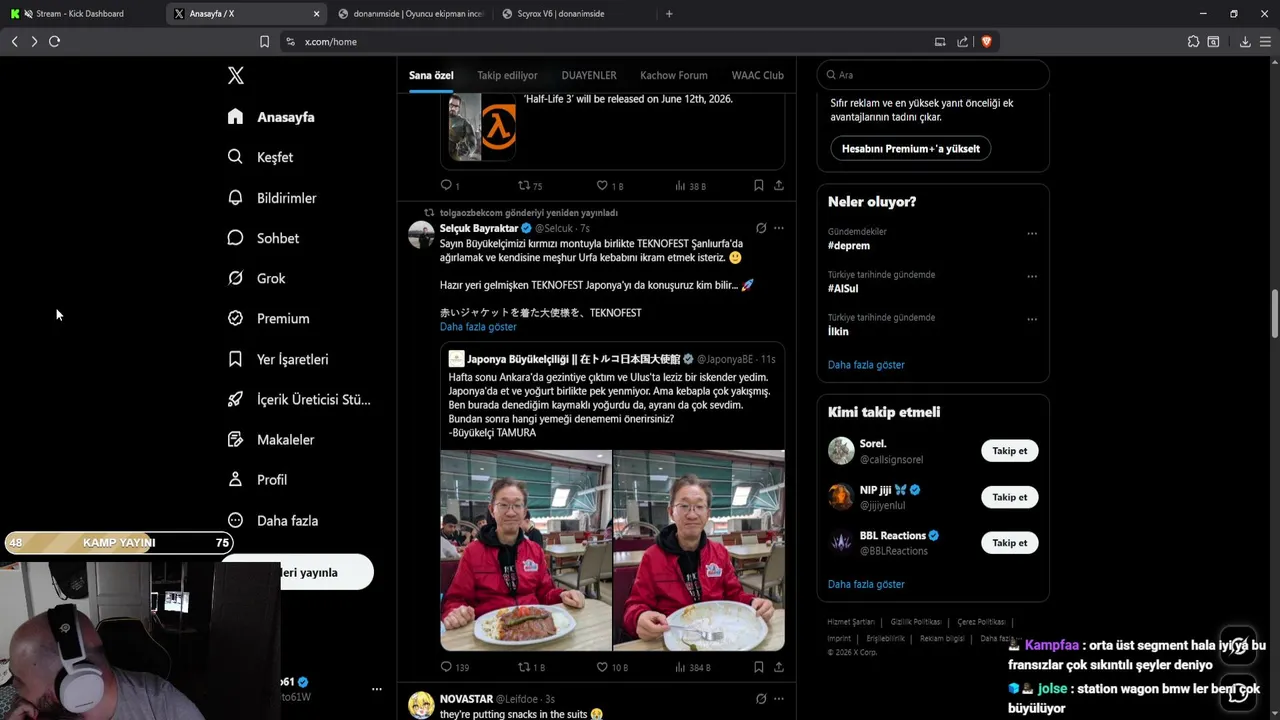
Task: Show more suggestions under Kimi takip etmeli
Action: [x=866, y=584]
